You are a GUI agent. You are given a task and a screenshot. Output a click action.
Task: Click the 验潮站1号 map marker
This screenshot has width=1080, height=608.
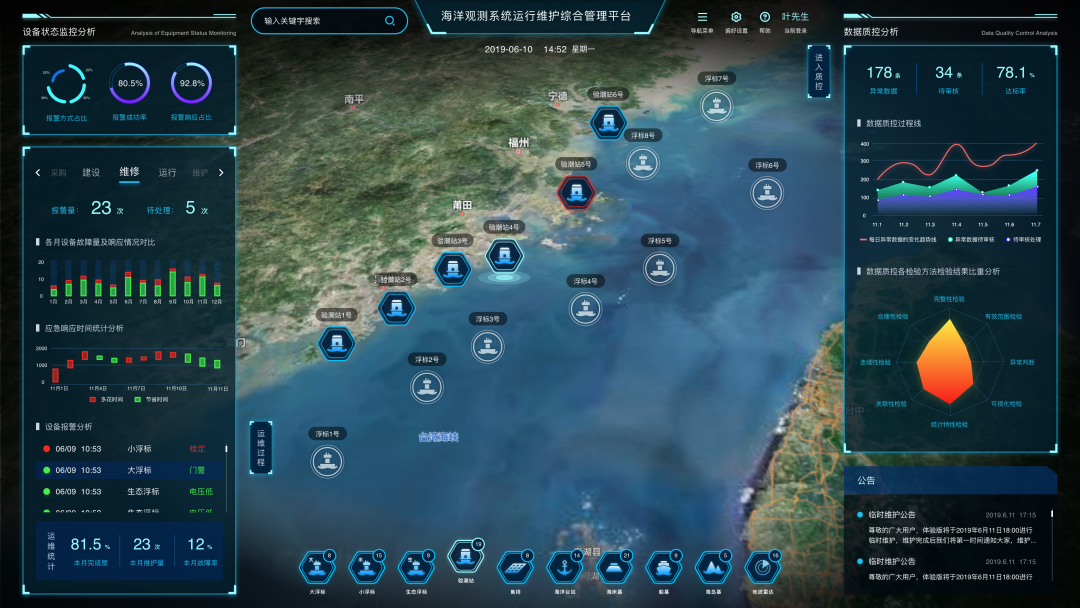337,343
